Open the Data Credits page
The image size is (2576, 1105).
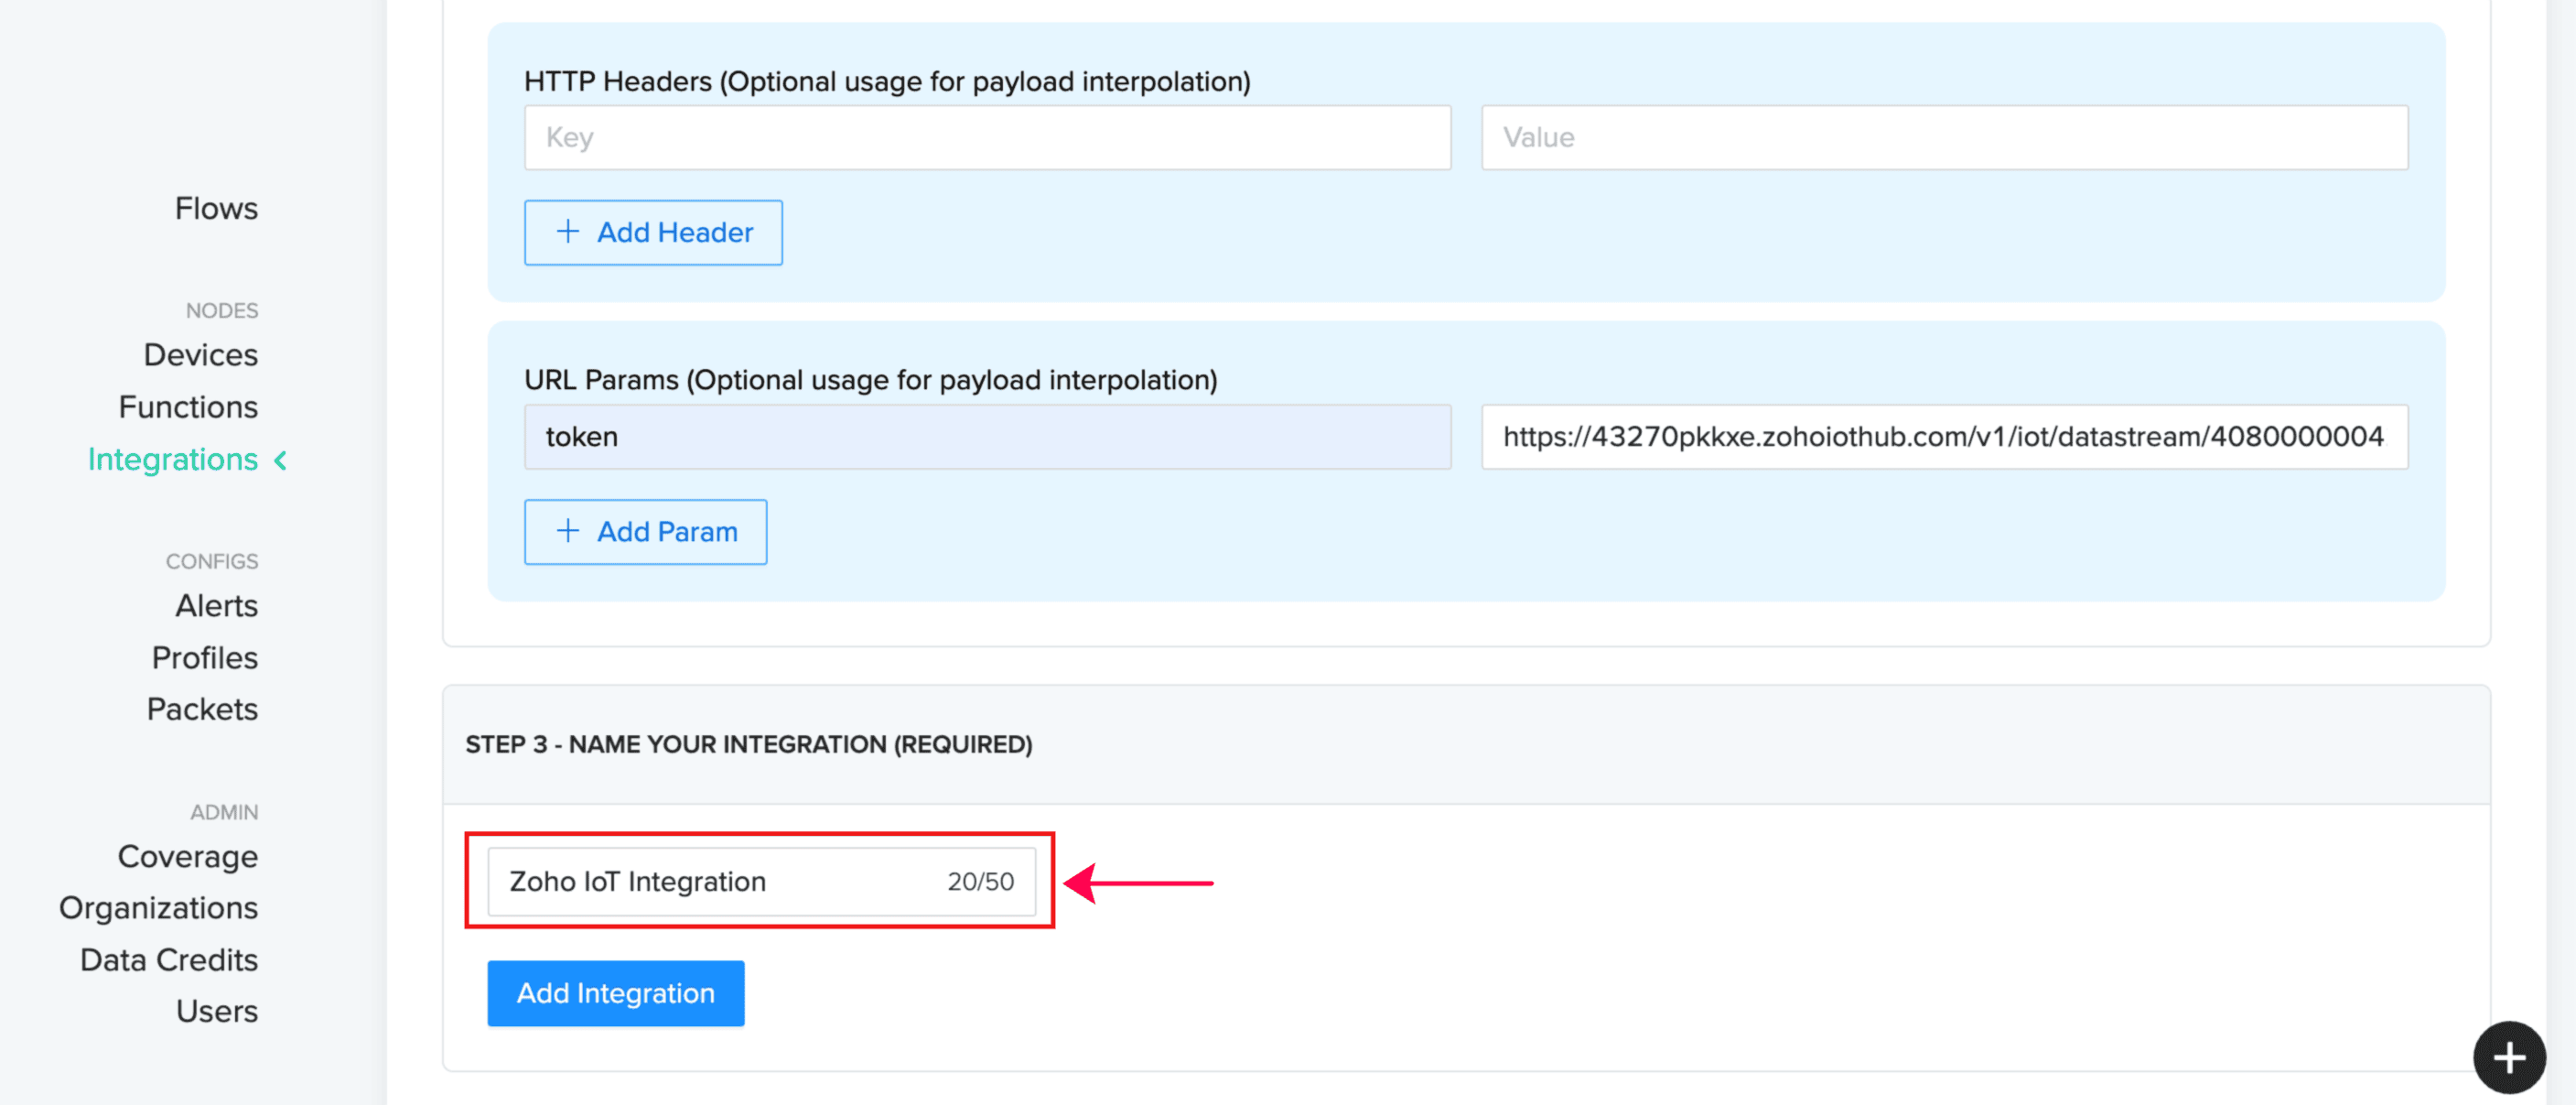pyautogui.click(x=169, y=959)
